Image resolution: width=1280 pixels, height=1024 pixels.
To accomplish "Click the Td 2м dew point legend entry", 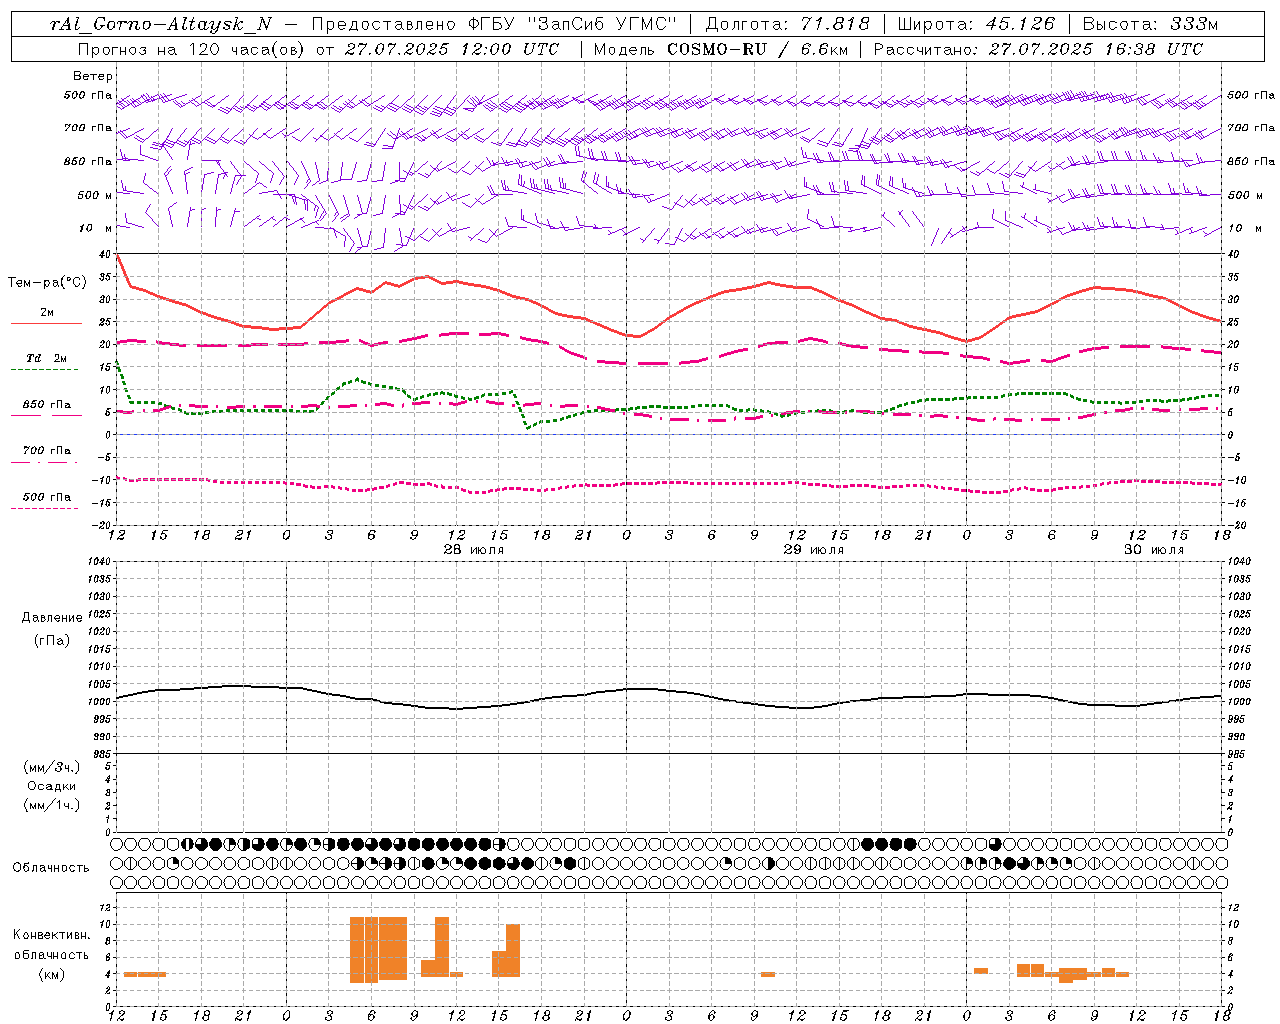I will (x=47, y=358).
